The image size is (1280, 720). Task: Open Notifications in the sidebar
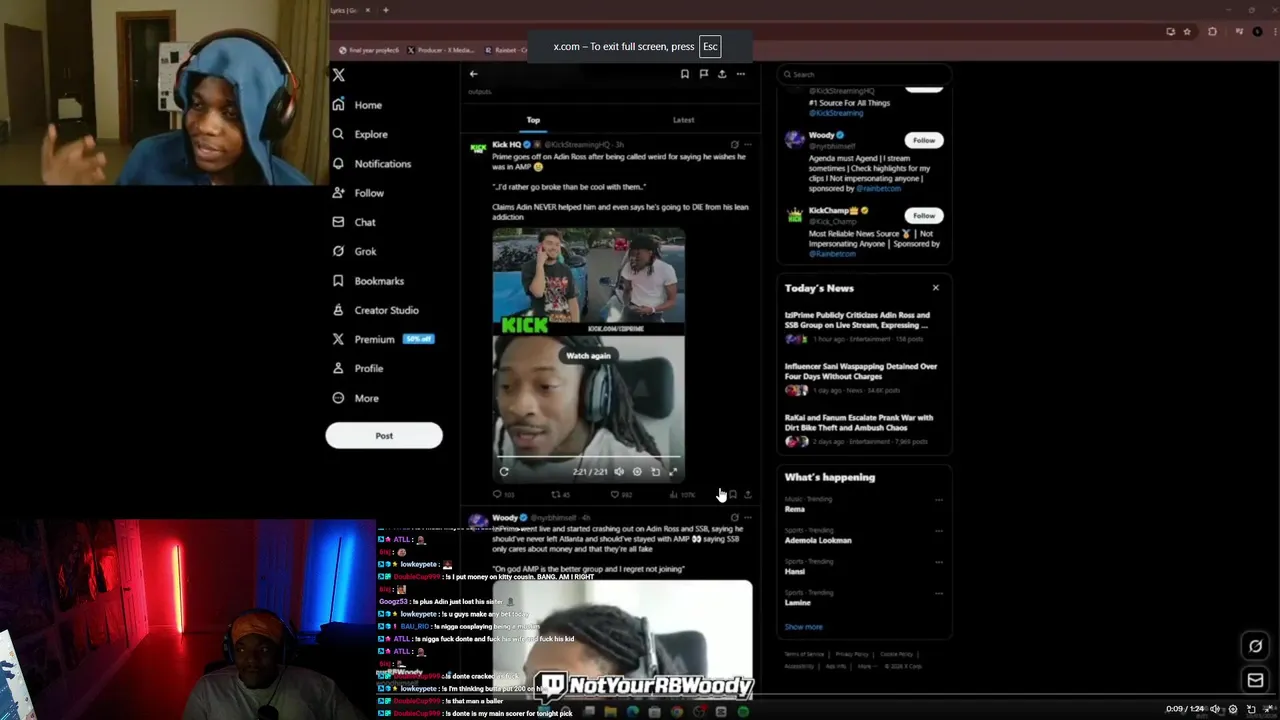[371, 163]
